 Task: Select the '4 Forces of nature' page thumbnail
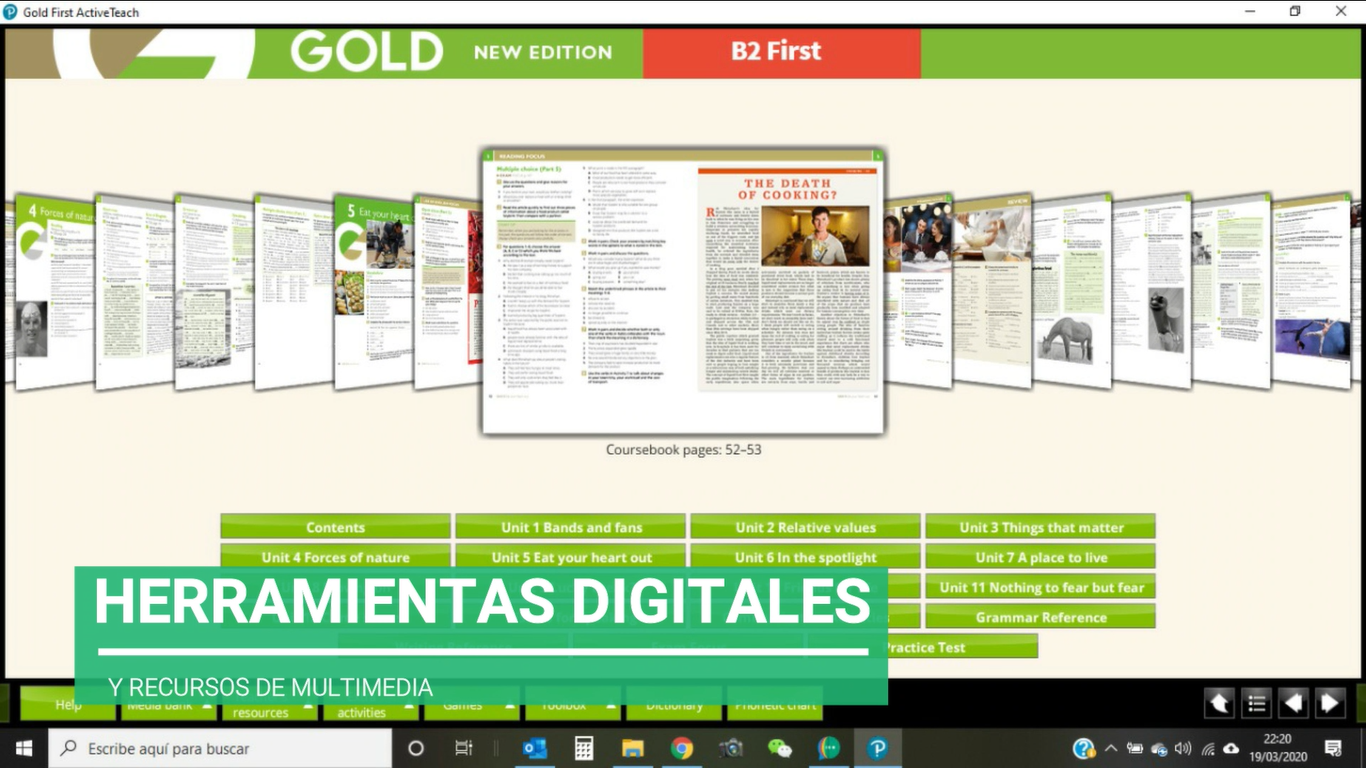coord(55,291)
